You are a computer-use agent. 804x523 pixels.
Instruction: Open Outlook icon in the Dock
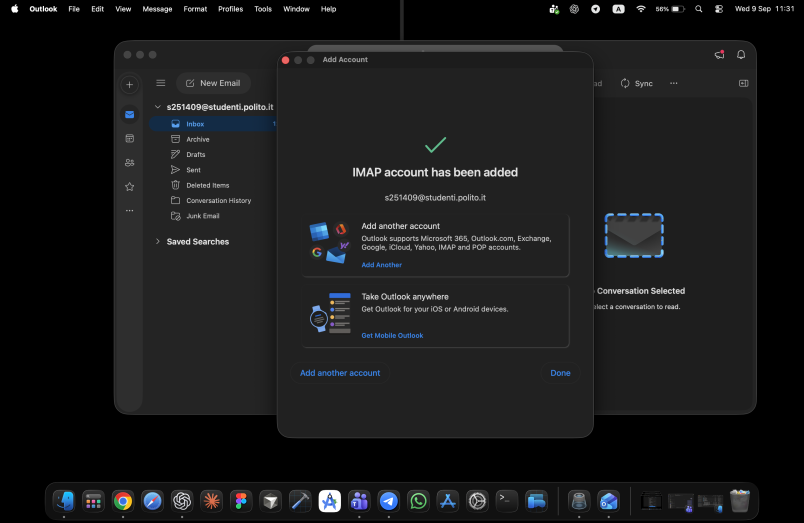(x=609, y=501)
